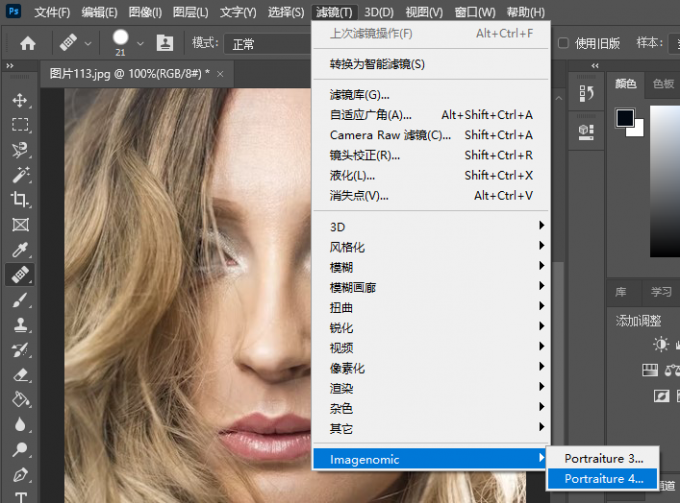Open the brush size preset picker arrow

(140, 43)
